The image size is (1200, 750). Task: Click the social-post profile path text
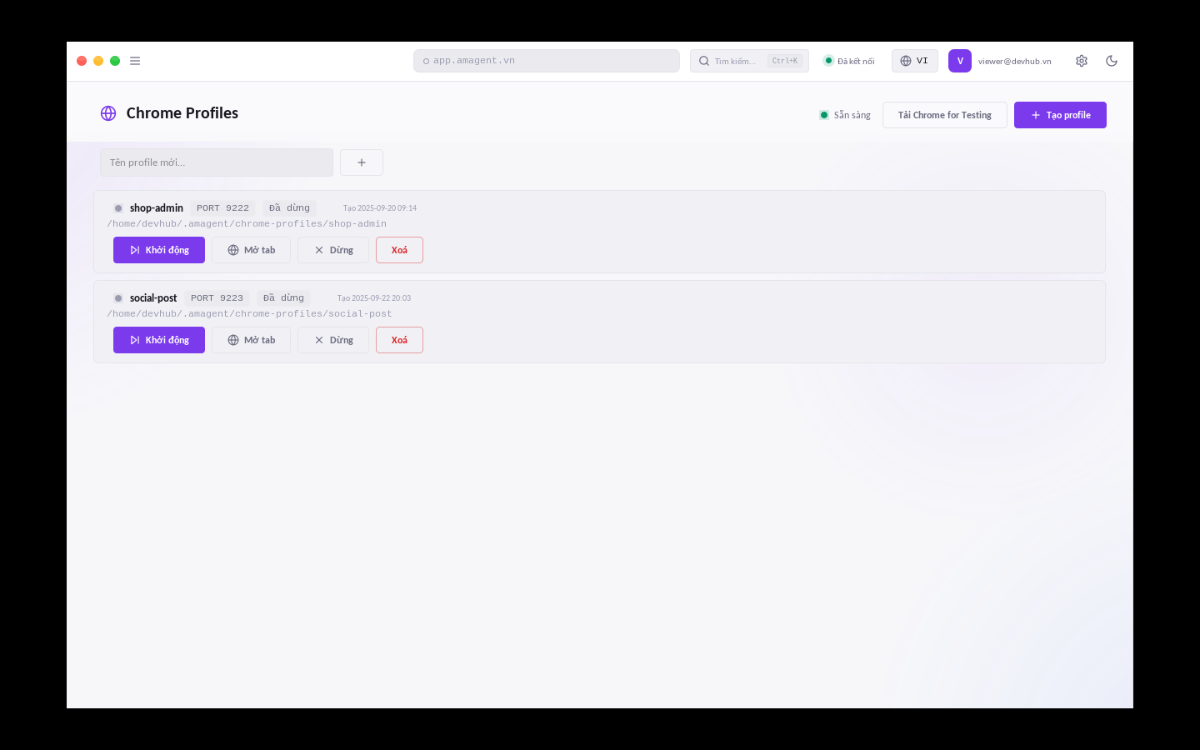249,314
